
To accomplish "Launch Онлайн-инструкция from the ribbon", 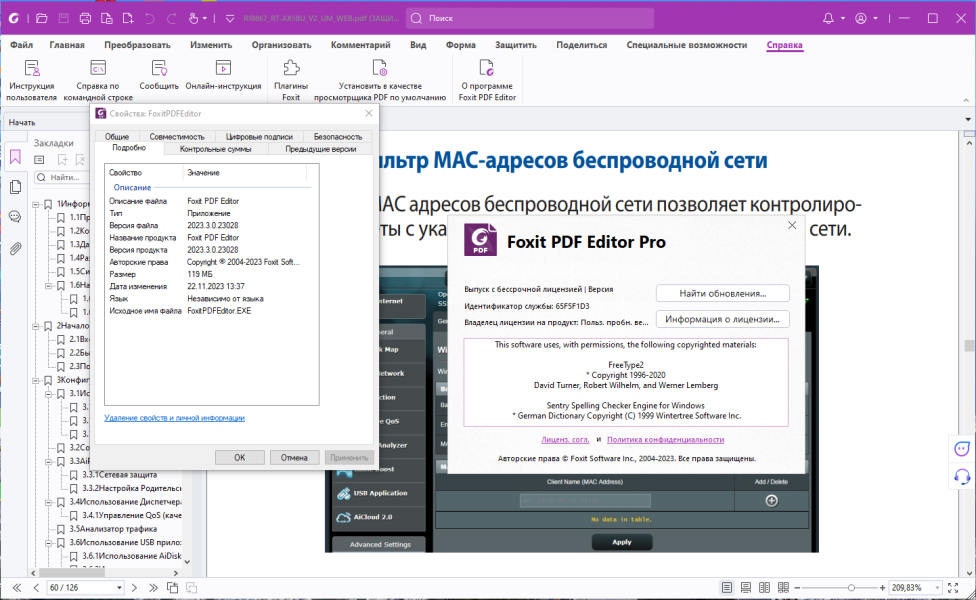I will pyautogui.click(x=223, y=75).
